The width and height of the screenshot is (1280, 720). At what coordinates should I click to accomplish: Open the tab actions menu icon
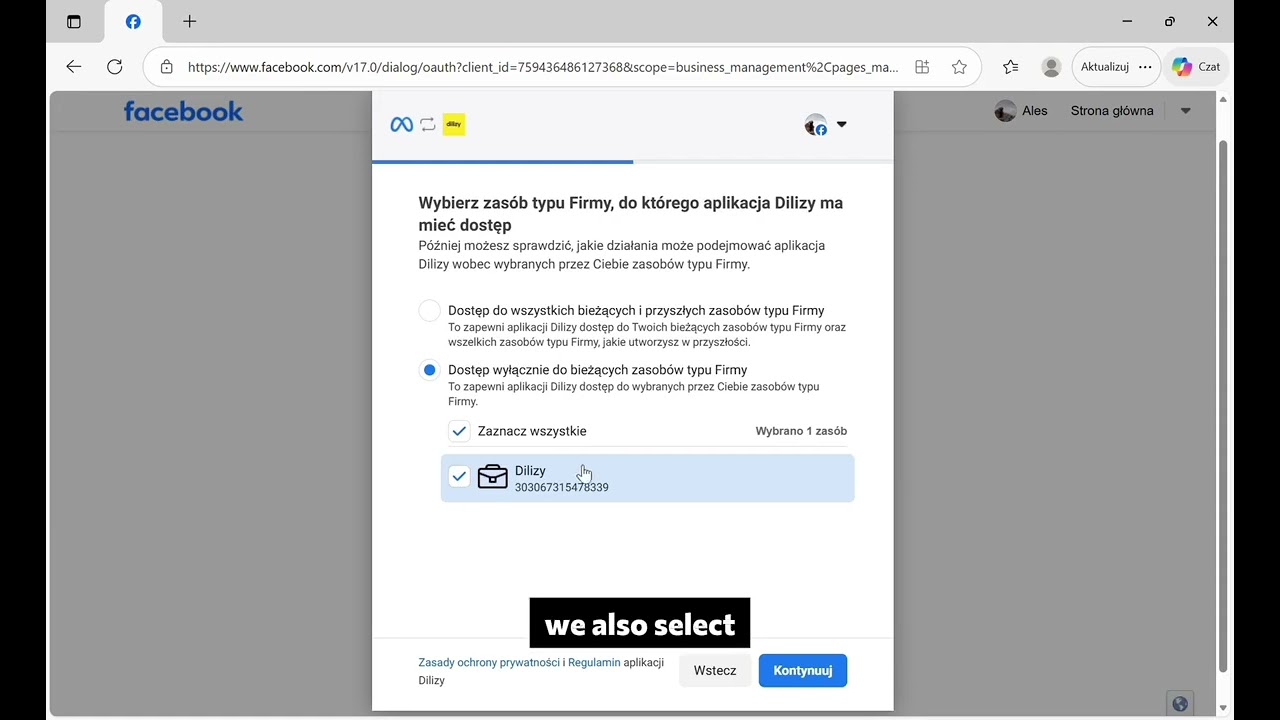[x=74, y=21]
